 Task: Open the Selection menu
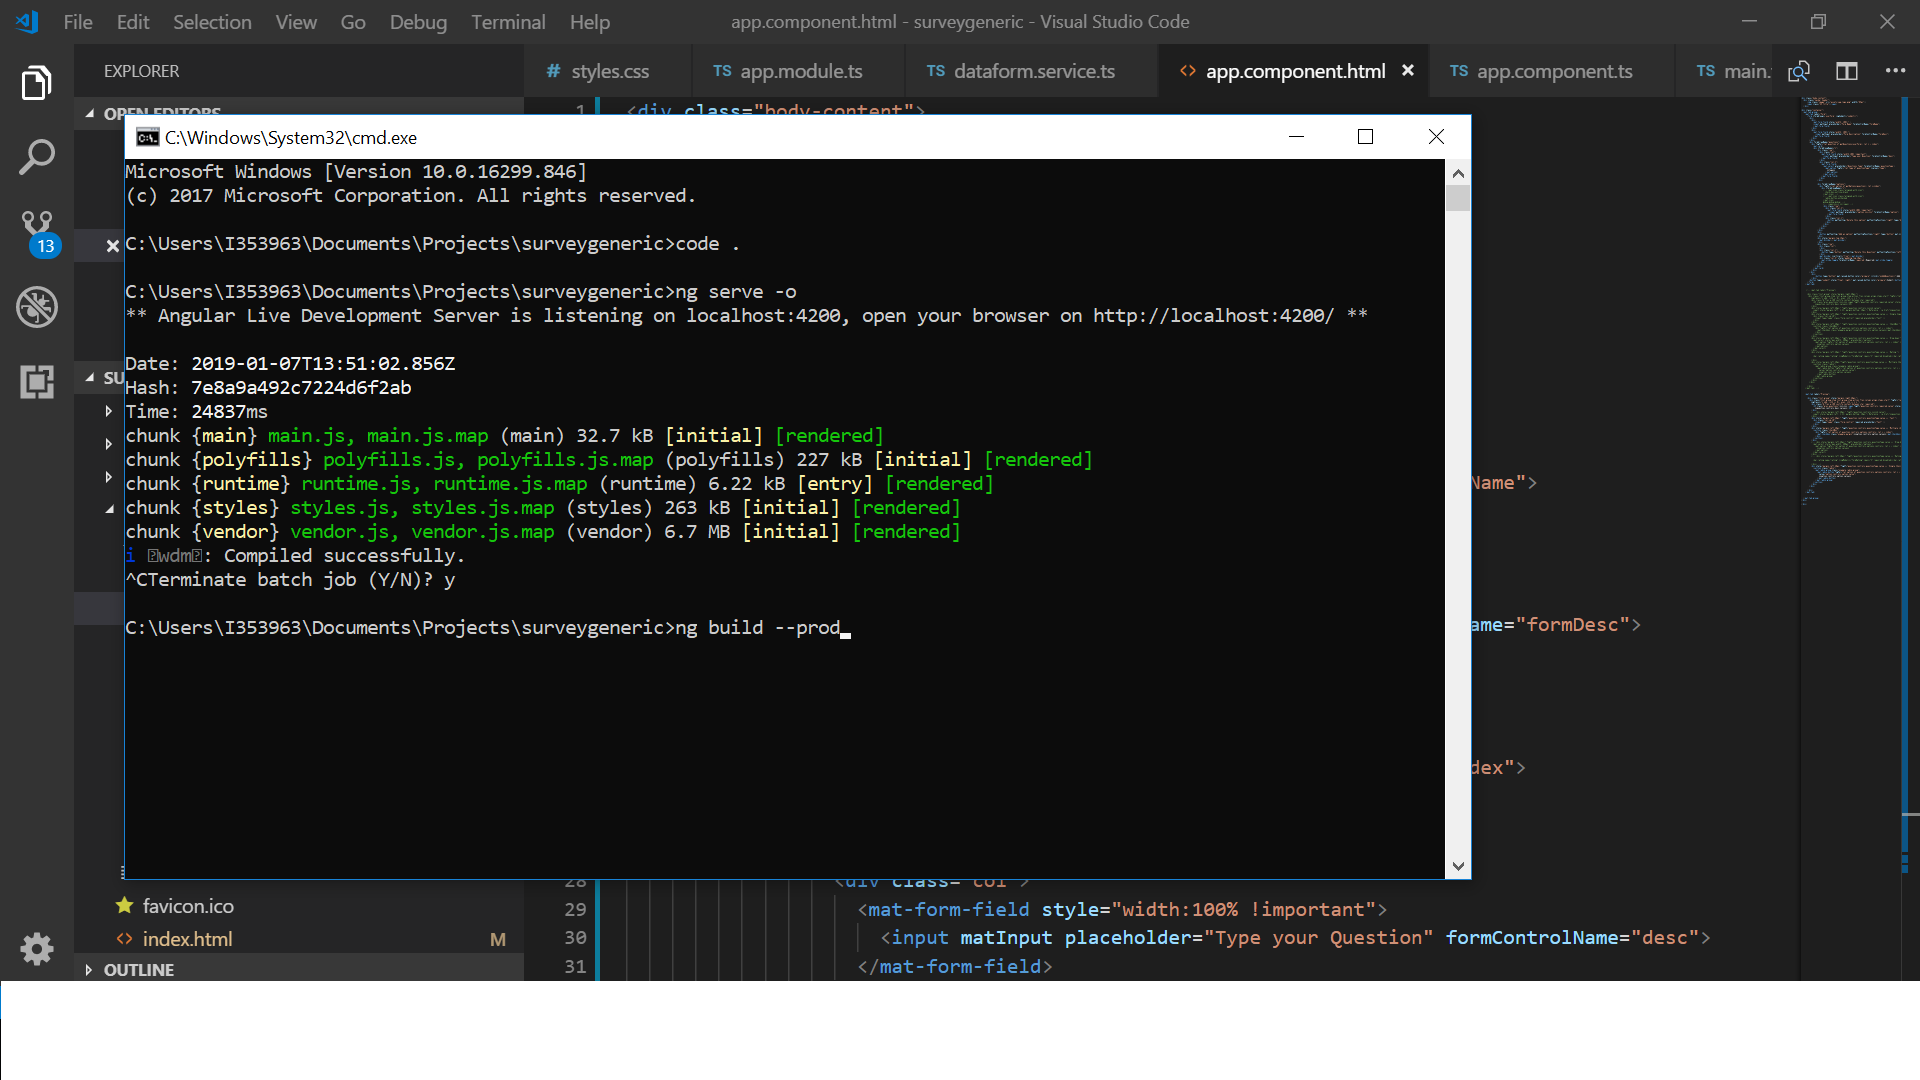click(x=212, y=22)
